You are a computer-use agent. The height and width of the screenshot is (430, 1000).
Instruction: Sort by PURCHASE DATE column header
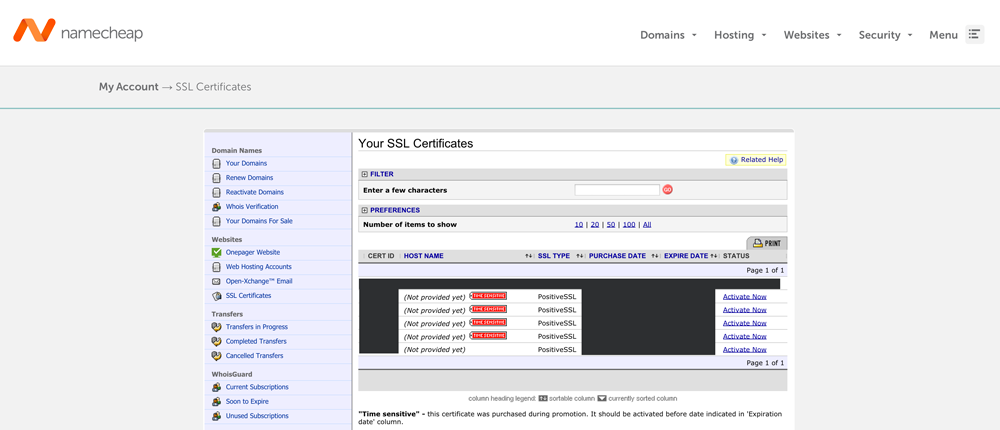(x=617, y=256)
